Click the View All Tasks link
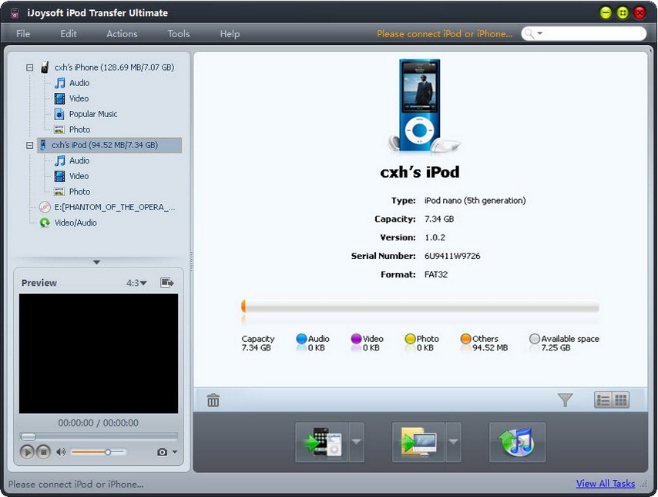658x497 pixels. point(605,484)
